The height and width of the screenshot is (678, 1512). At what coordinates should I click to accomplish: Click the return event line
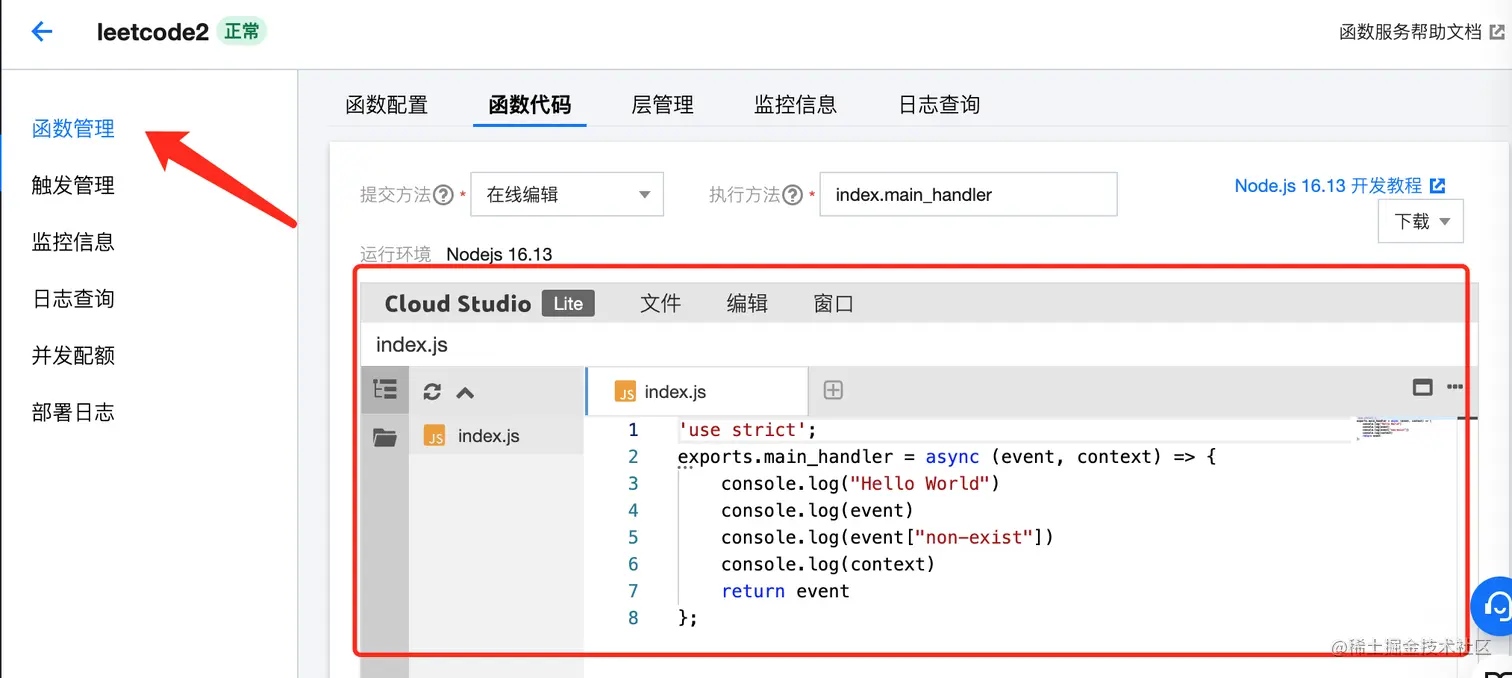[785, 591]
